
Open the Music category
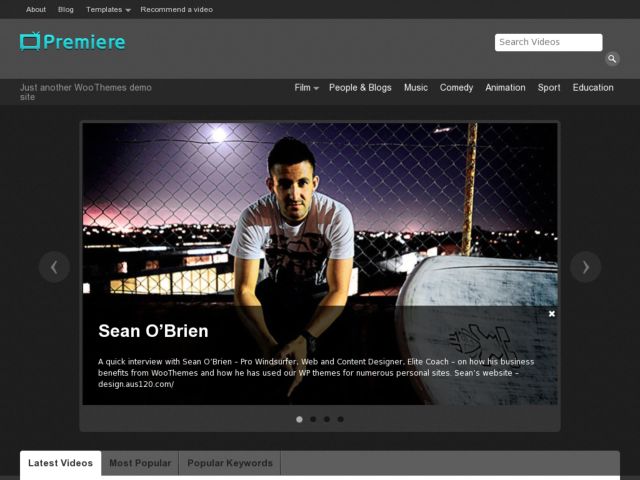point(416,88)
